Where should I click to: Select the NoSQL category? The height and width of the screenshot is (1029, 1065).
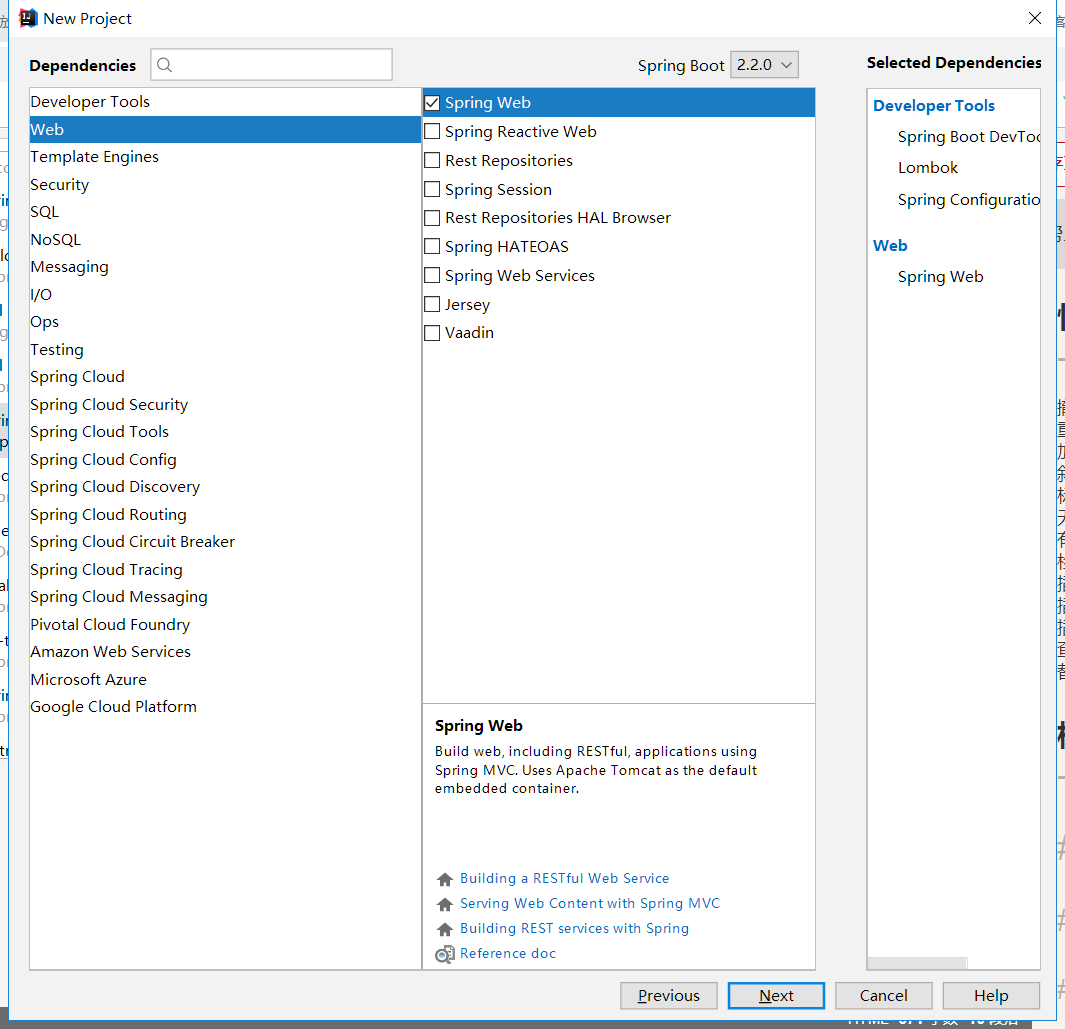(225, 240)
